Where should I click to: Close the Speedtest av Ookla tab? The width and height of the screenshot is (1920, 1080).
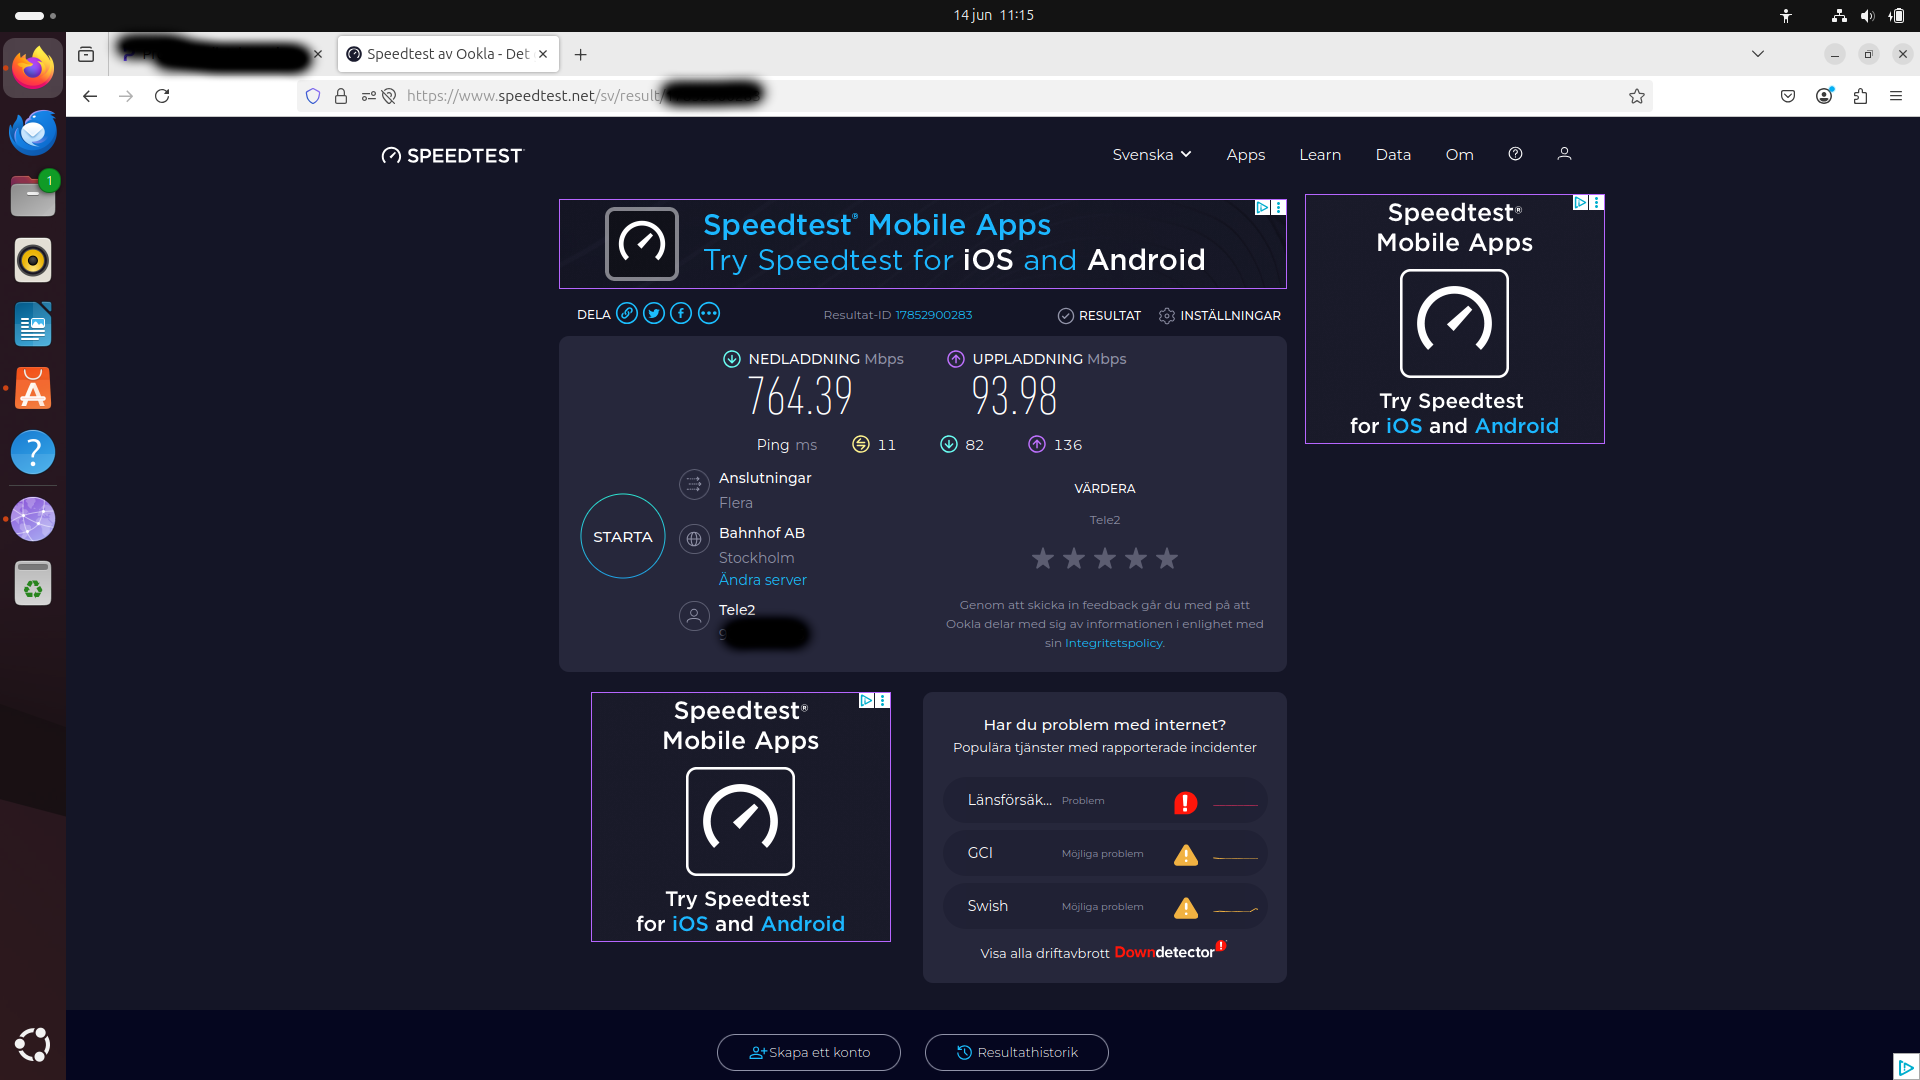(x=543, y=54)
